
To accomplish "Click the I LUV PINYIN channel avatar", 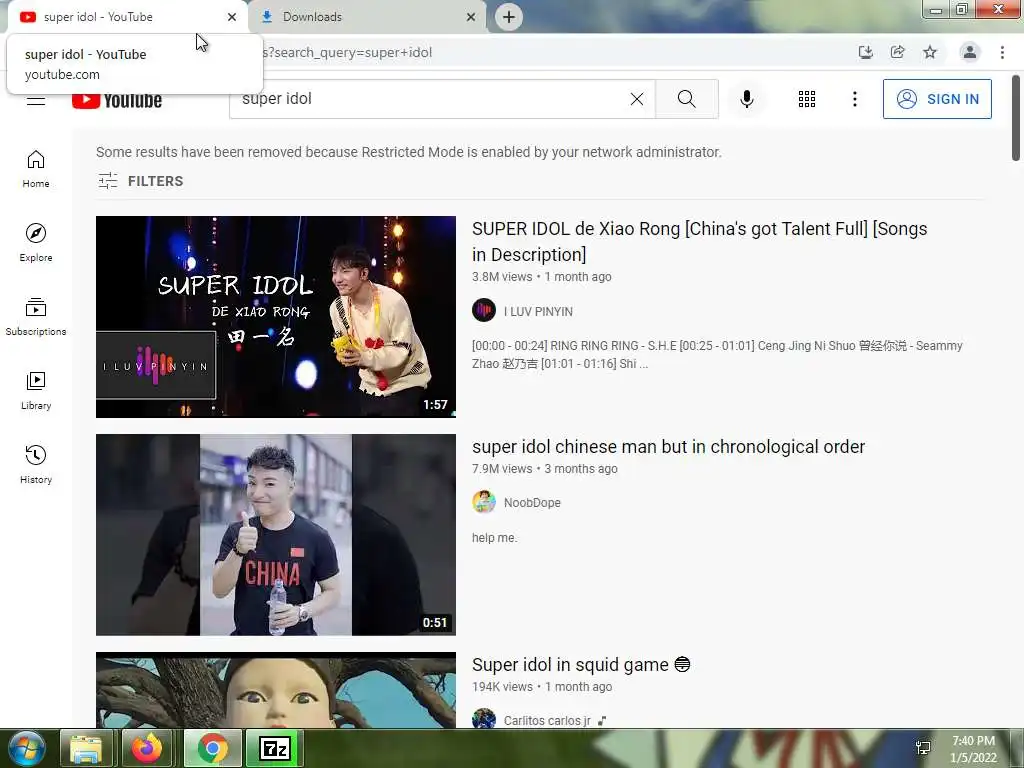I will click(x=484, y=310).
